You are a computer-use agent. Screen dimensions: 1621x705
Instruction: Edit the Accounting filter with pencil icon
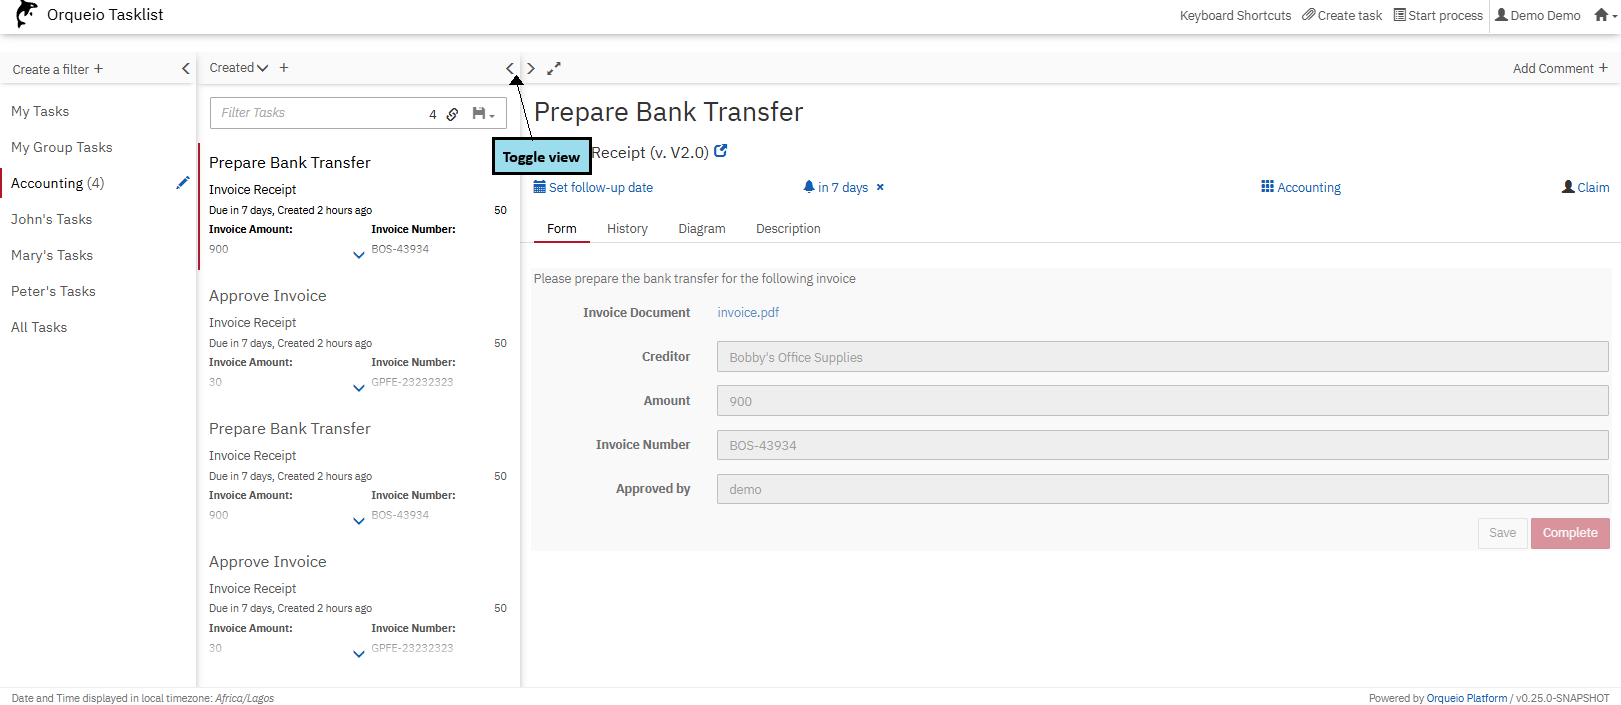183,183
